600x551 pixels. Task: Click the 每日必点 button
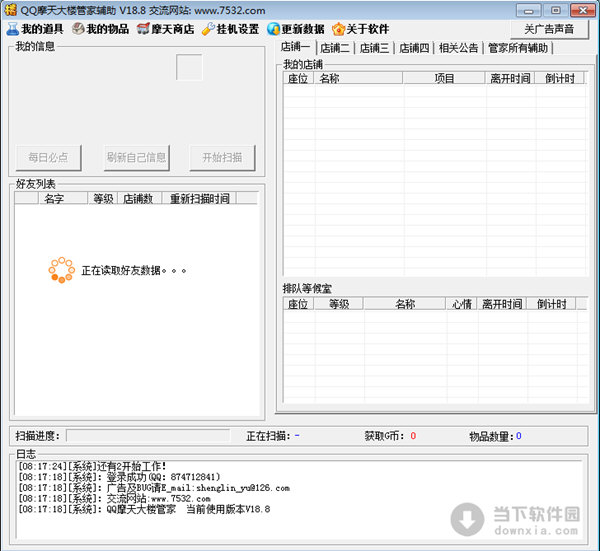tap(48, 157)
